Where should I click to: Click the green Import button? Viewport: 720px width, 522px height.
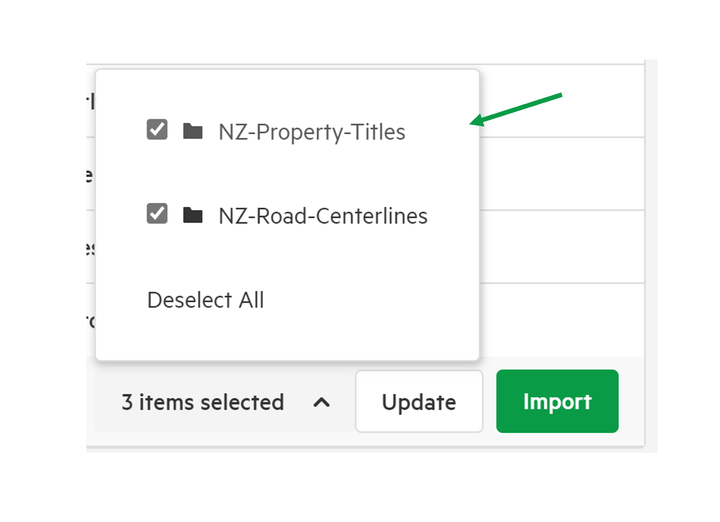tap(557, 401)
